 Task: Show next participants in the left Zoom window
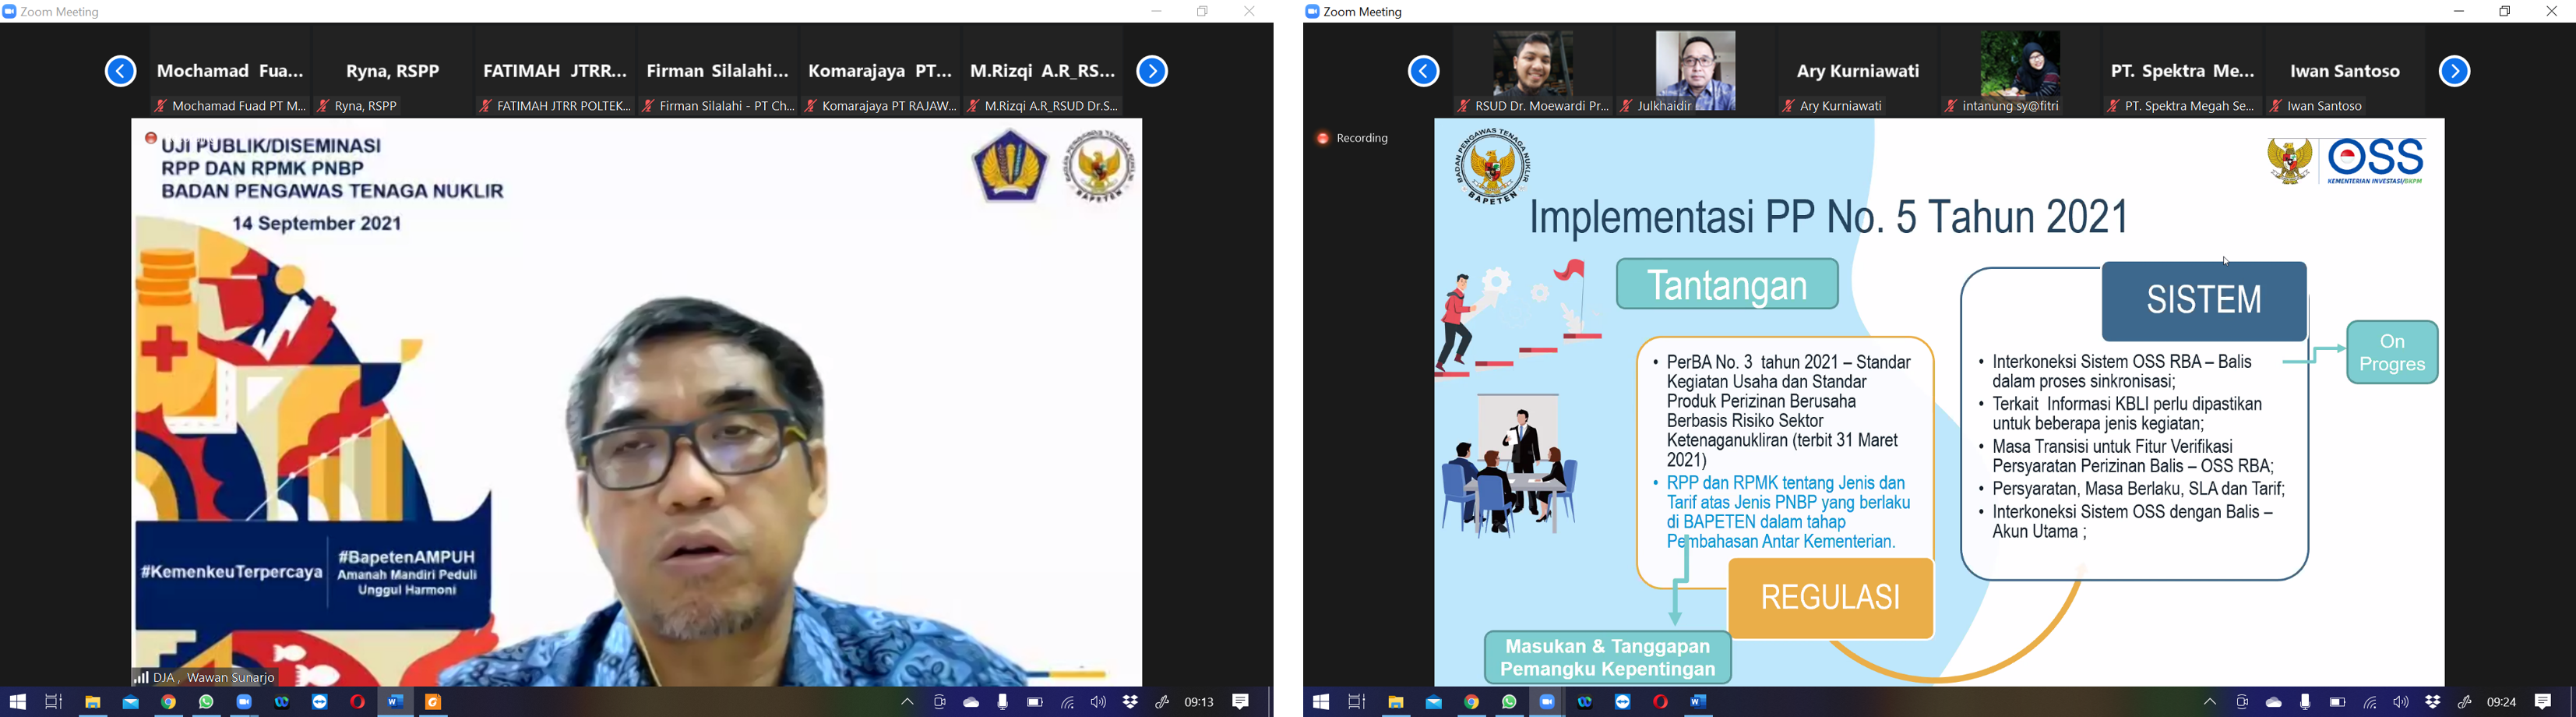1153,71
